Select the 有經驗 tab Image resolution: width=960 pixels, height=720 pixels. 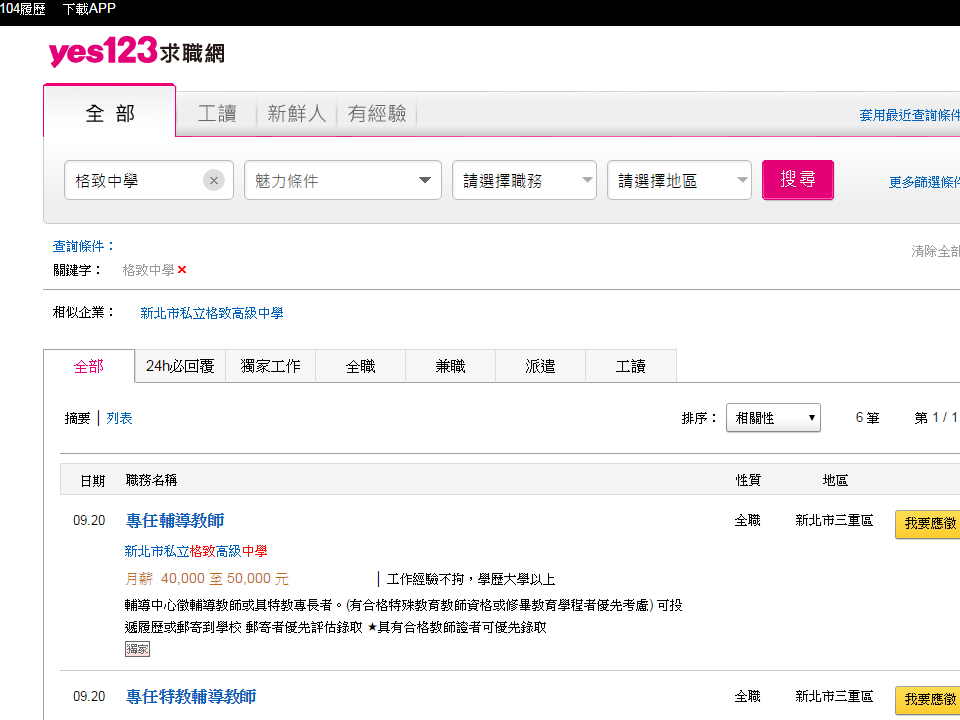click(x=377, y=114)
